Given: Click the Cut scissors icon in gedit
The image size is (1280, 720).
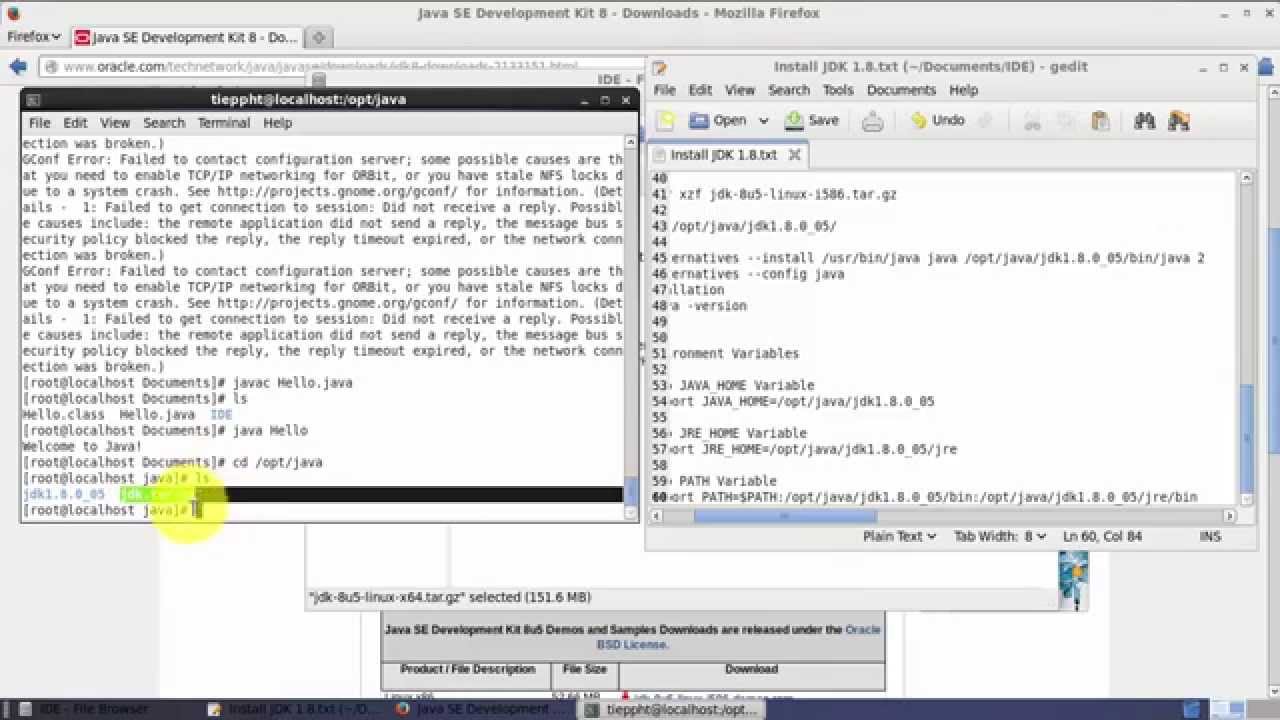Looking at the screenshot, I should 1032,121.
